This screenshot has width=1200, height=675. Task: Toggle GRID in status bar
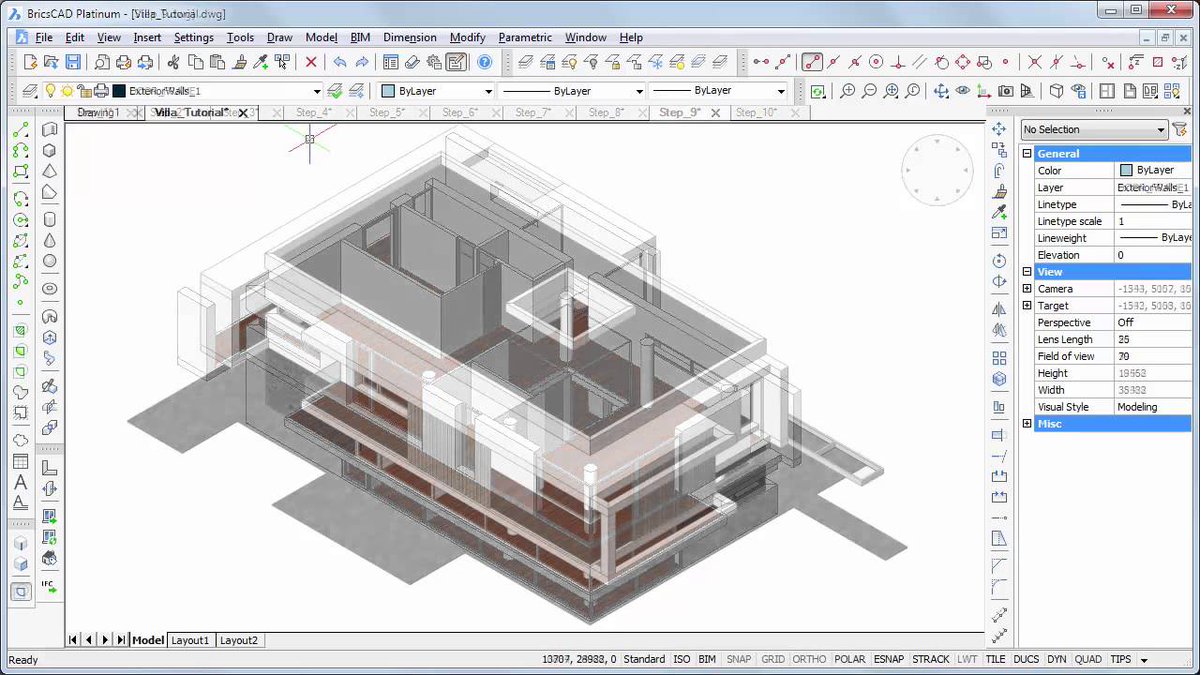click(x=773, y=659)
